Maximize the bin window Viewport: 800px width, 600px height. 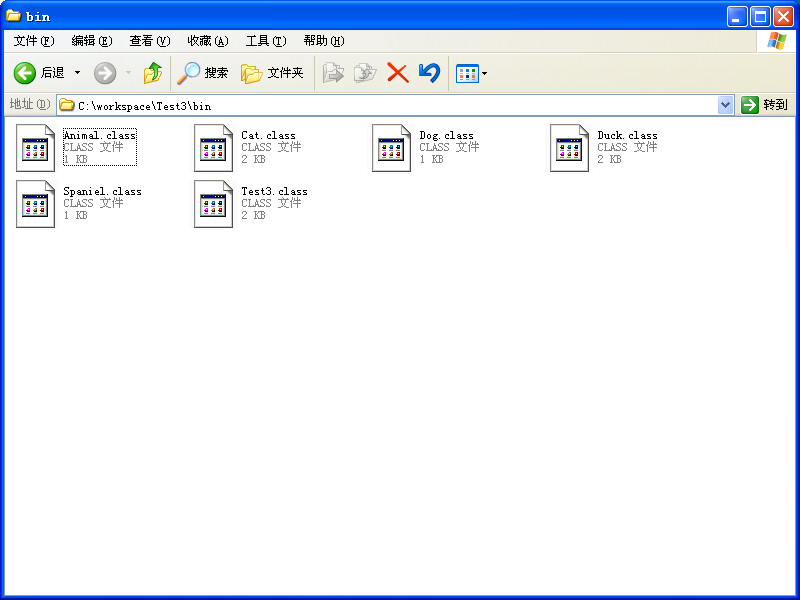(x=760, y=17)
